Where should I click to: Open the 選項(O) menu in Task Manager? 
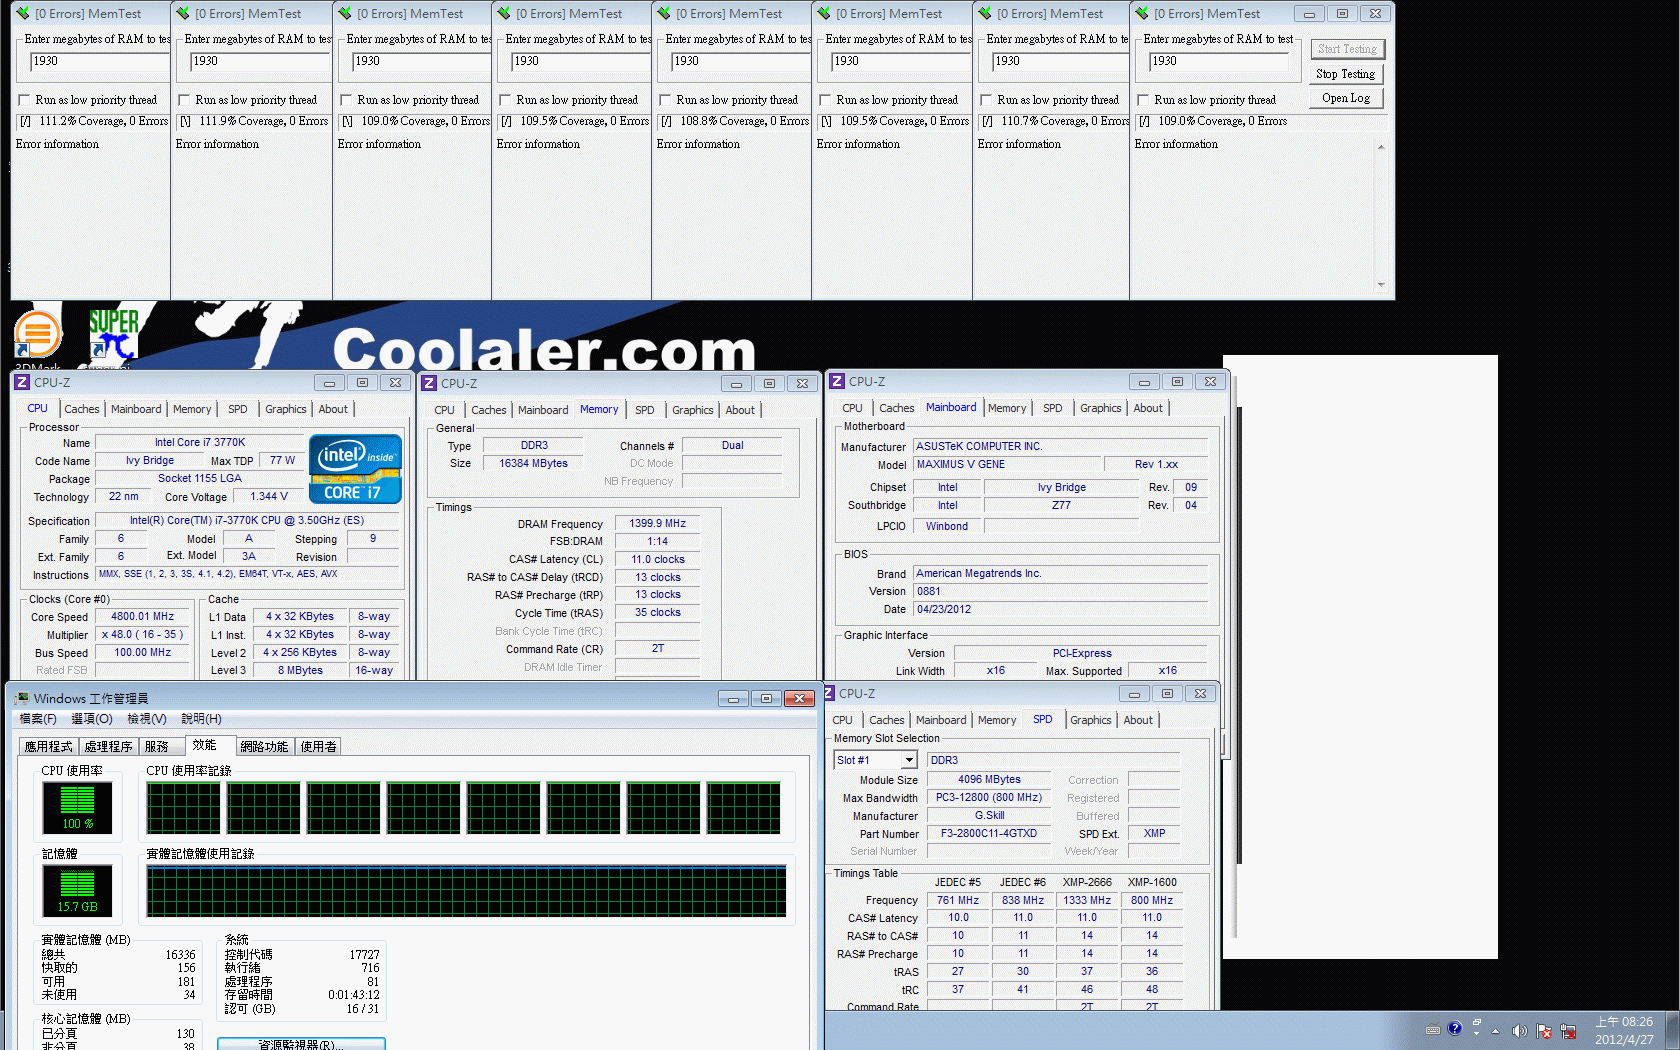point(92,719)
